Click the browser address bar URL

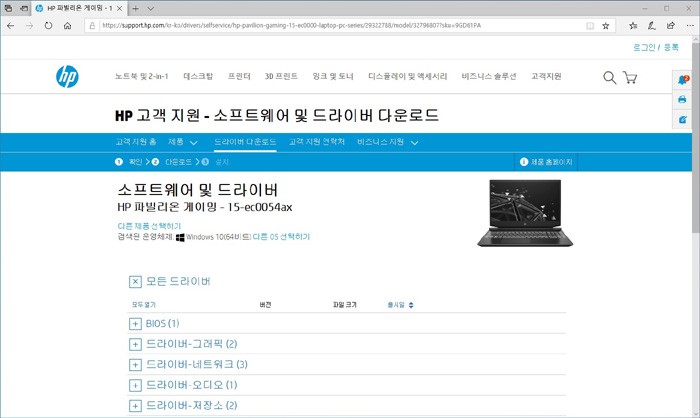[300, 26]
